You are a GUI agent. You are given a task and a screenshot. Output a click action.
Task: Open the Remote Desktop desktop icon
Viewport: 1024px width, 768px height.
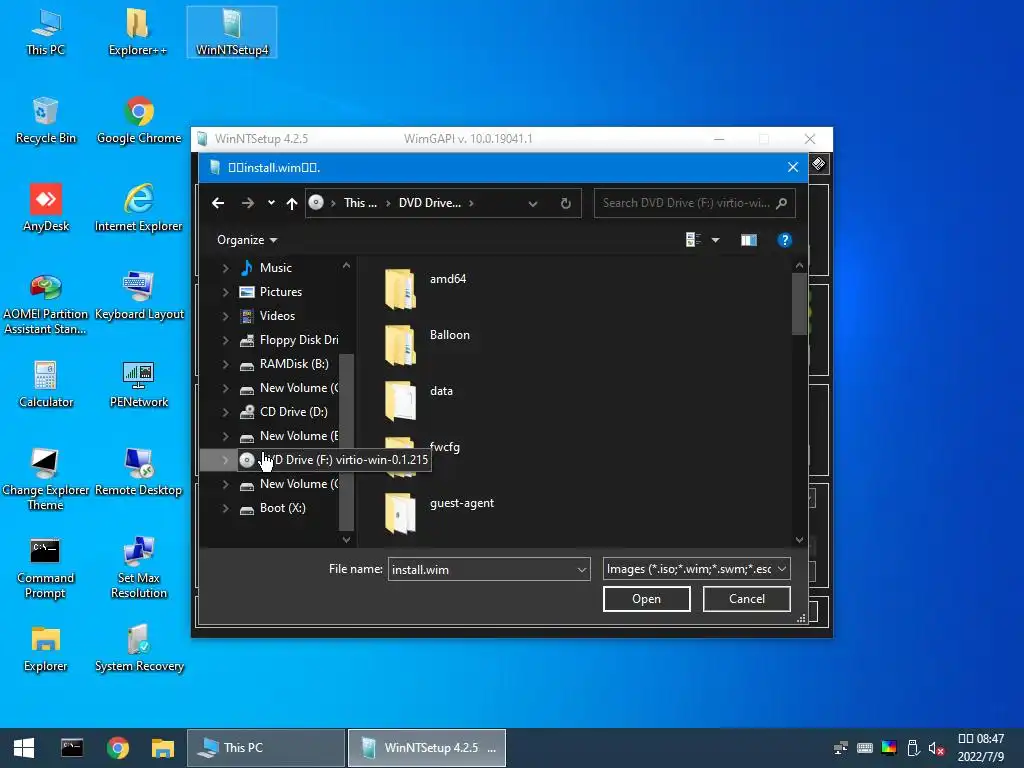pos(138,473)
